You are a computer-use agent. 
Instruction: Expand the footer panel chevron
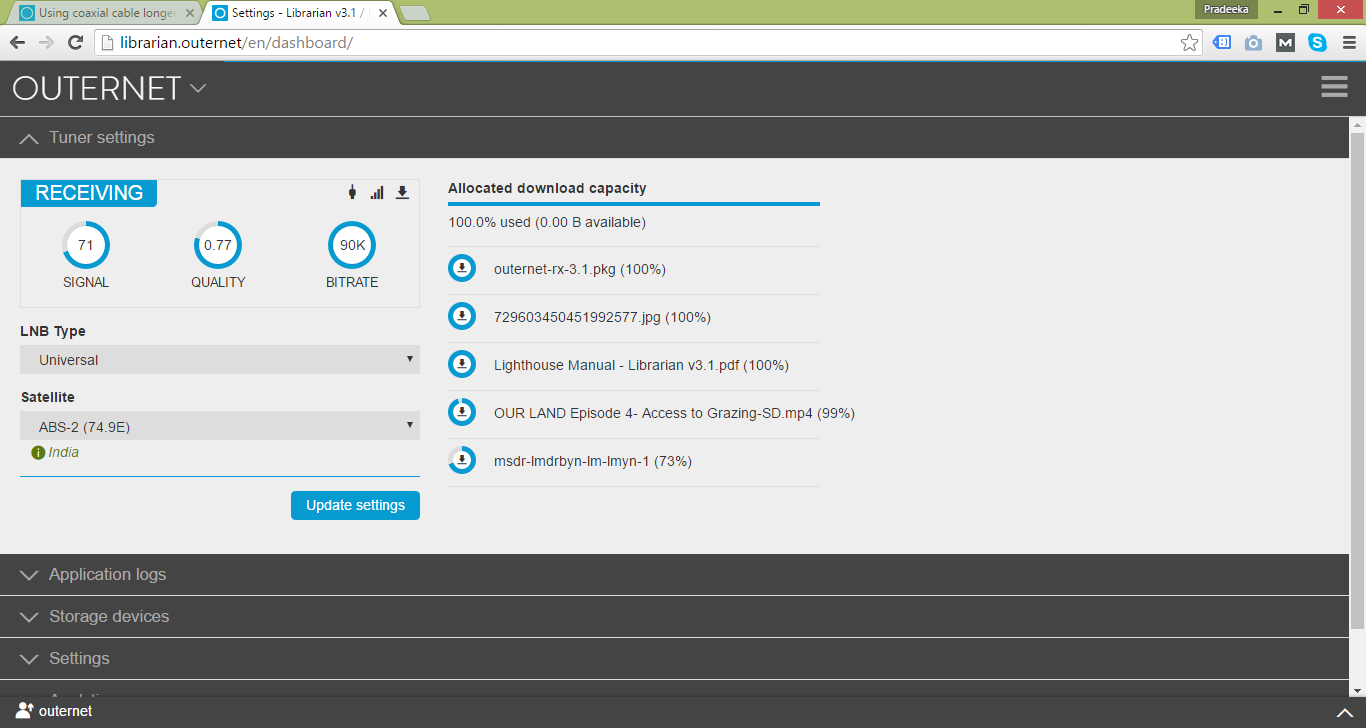point(1344,712)
